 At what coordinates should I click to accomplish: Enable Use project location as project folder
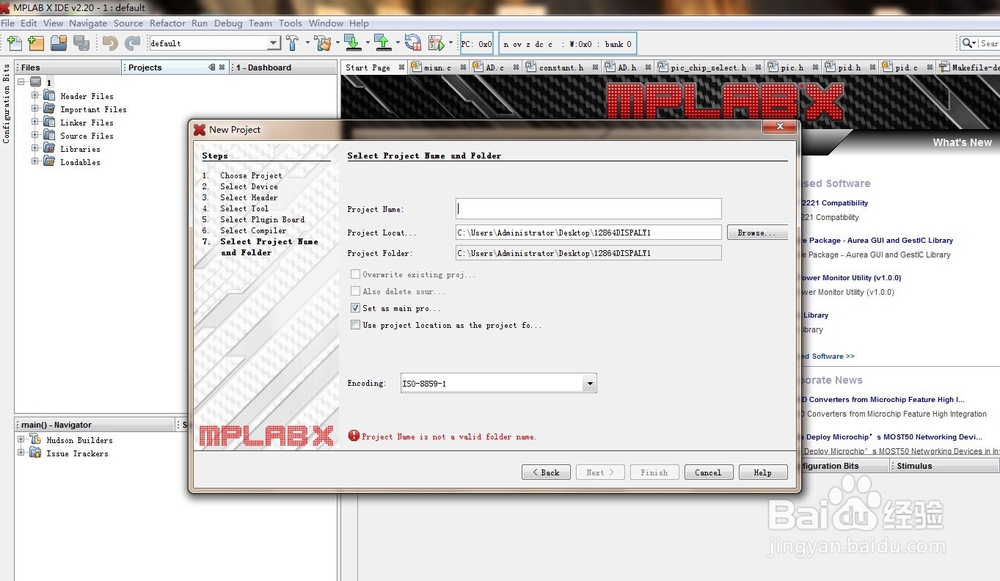pos(355,325)
